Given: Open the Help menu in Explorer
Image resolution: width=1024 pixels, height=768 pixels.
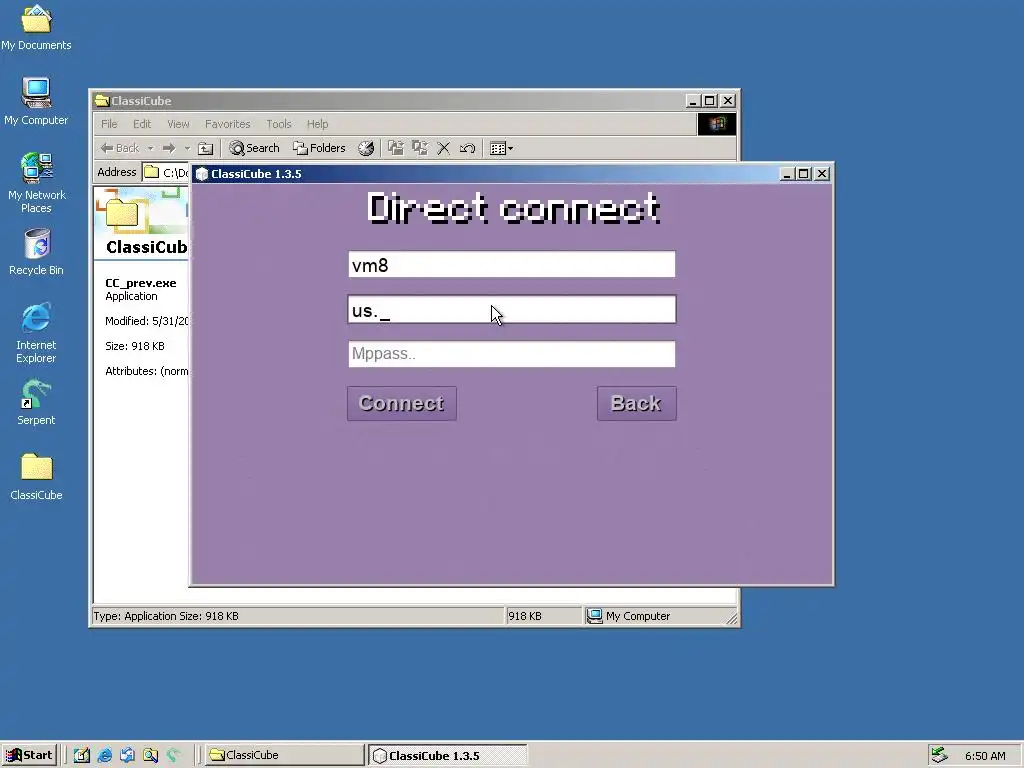Looking at the screenshot, I should click(317, 123).
